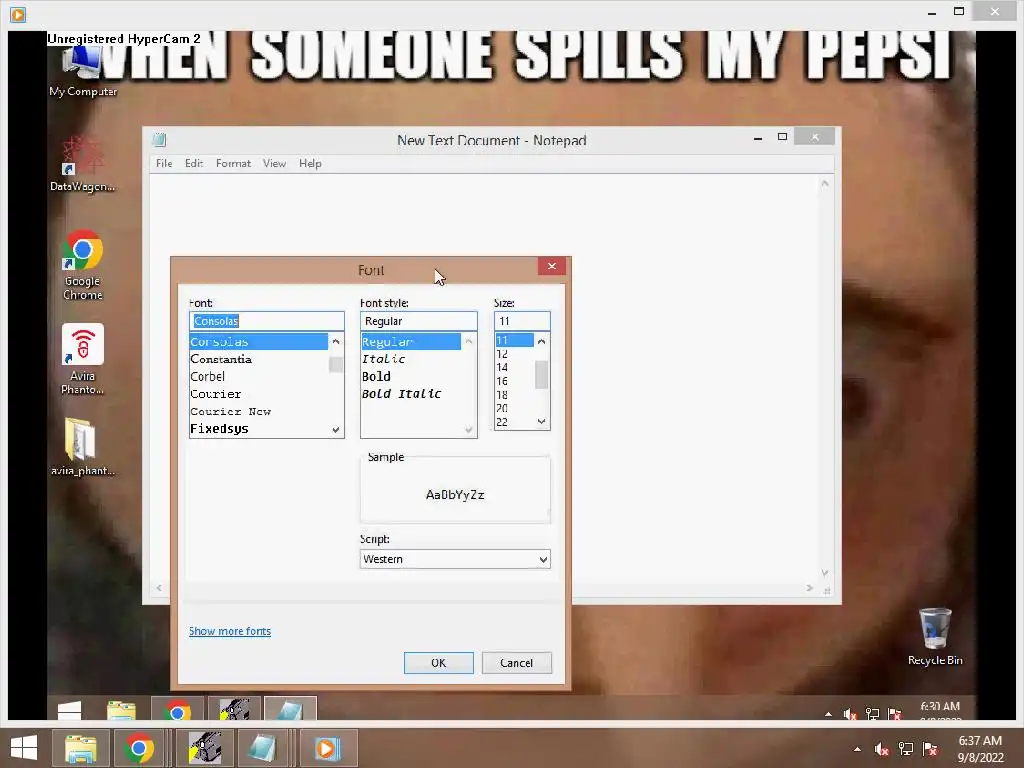This screenshot has width=1024, height=768.
Task: Open the outer Start button
Action: [24, 748]
